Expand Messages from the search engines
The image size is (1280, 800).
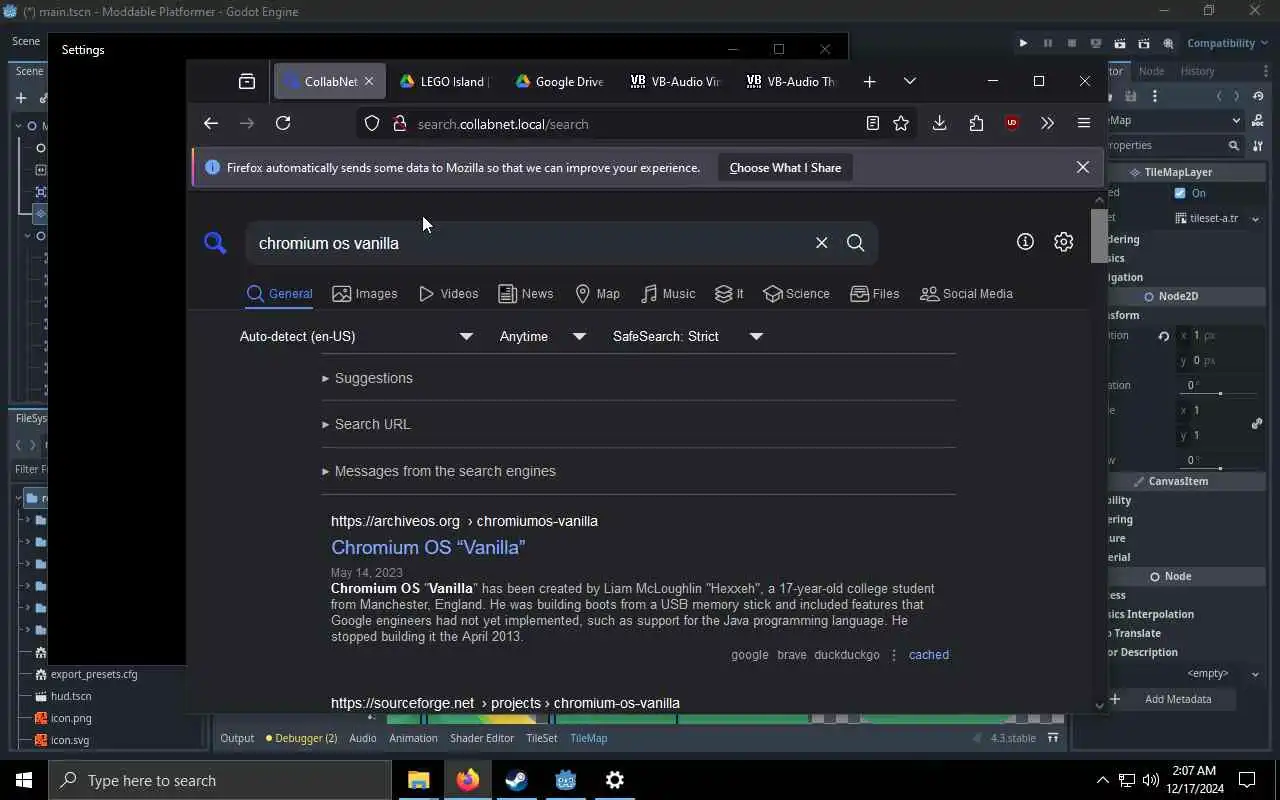pos(438,471)
